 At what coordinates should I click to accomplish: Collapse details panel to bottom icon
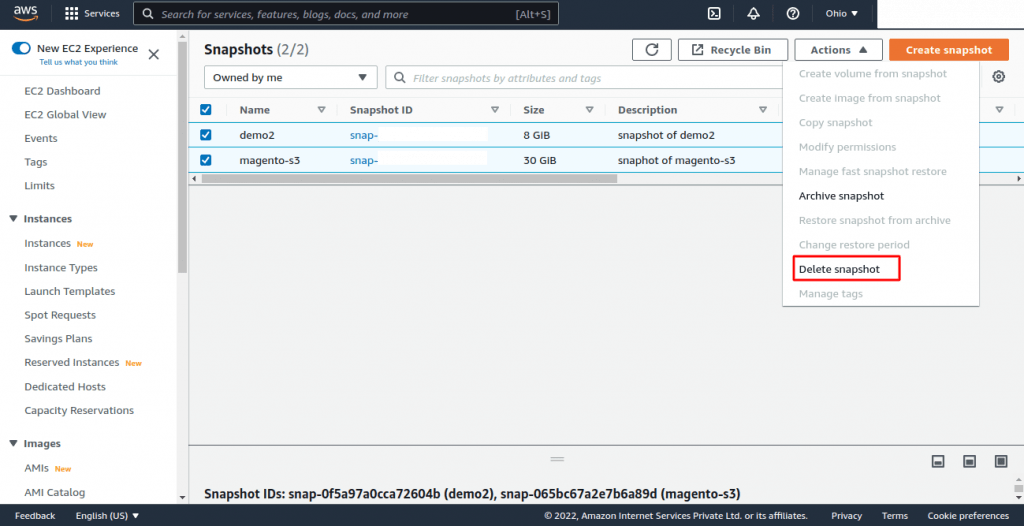(x=938, y=461)
